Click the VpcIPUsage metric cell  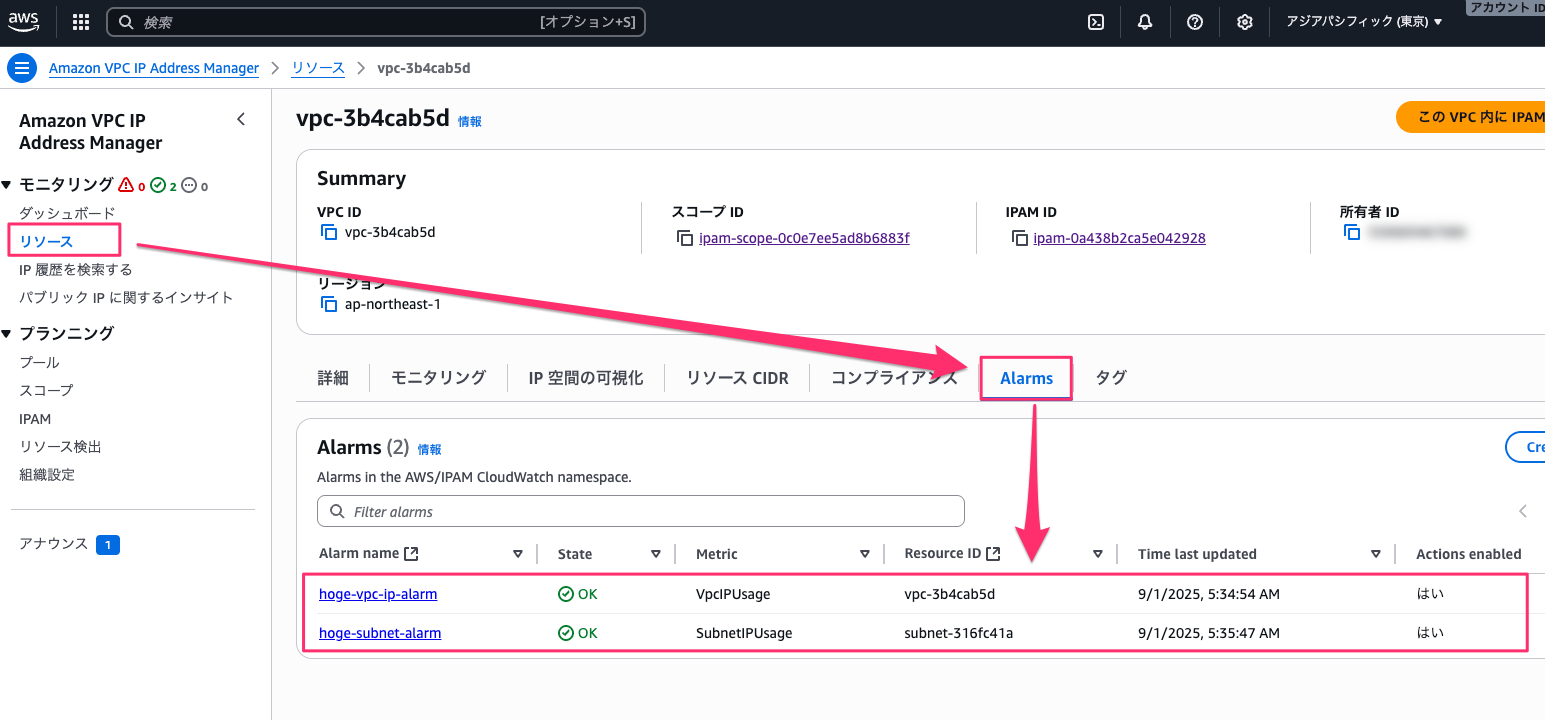click(733, 594)
